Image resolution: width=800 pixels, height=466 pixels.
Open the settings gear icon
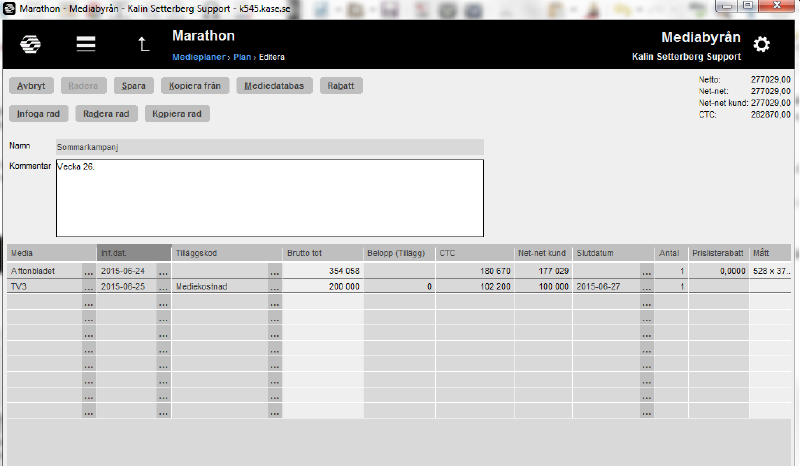pyautogui.click(x=762, y=44)
